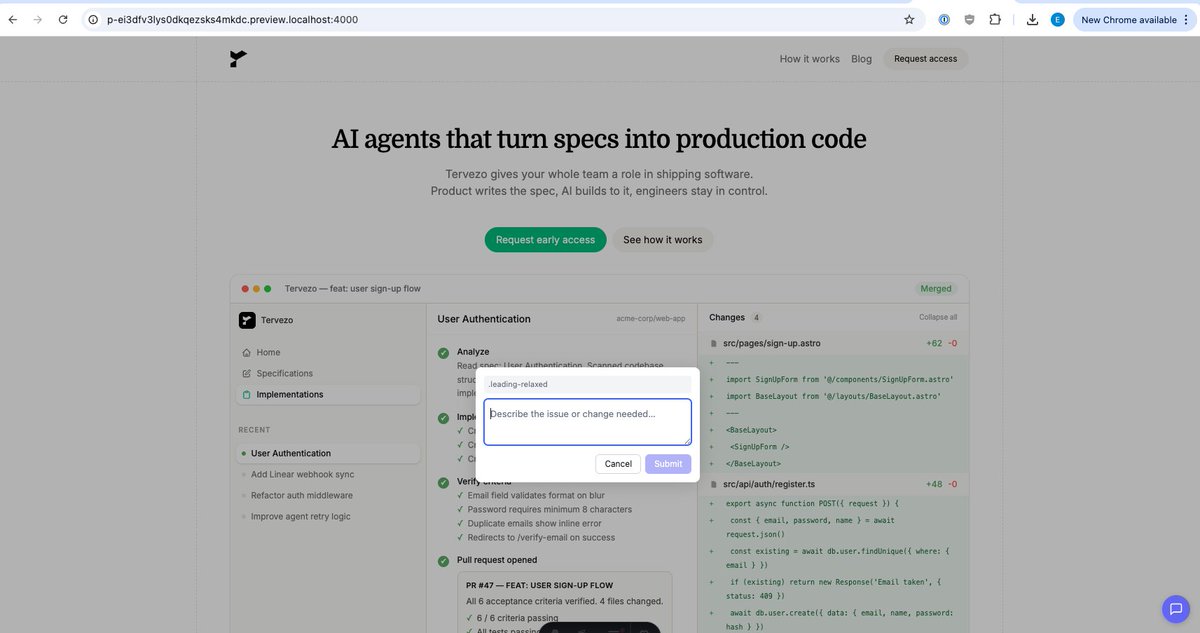
Task: Click the browser back arrow
Action: click(x=13, y=19)
